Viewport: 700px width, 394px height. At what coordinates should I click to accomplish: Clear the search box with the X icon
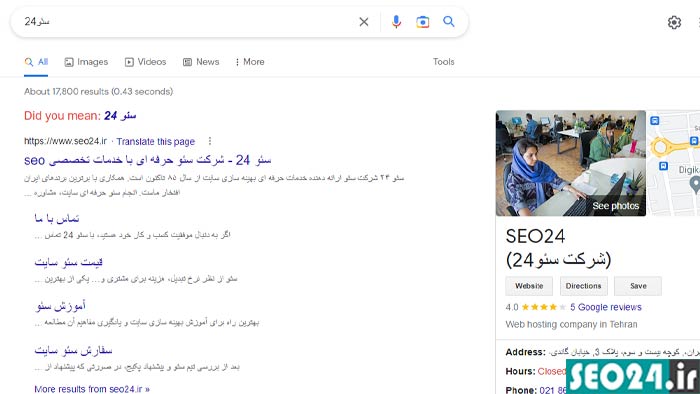click(364, 21)
